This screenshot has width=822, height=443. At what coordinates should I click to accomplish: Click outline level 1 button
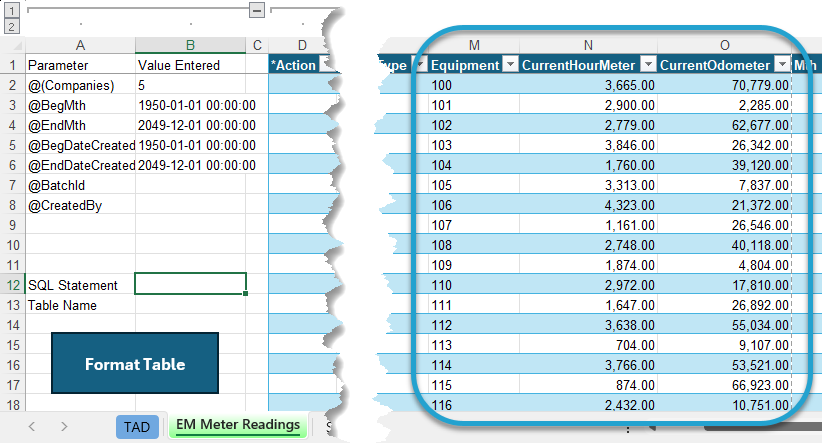(12, 9)
